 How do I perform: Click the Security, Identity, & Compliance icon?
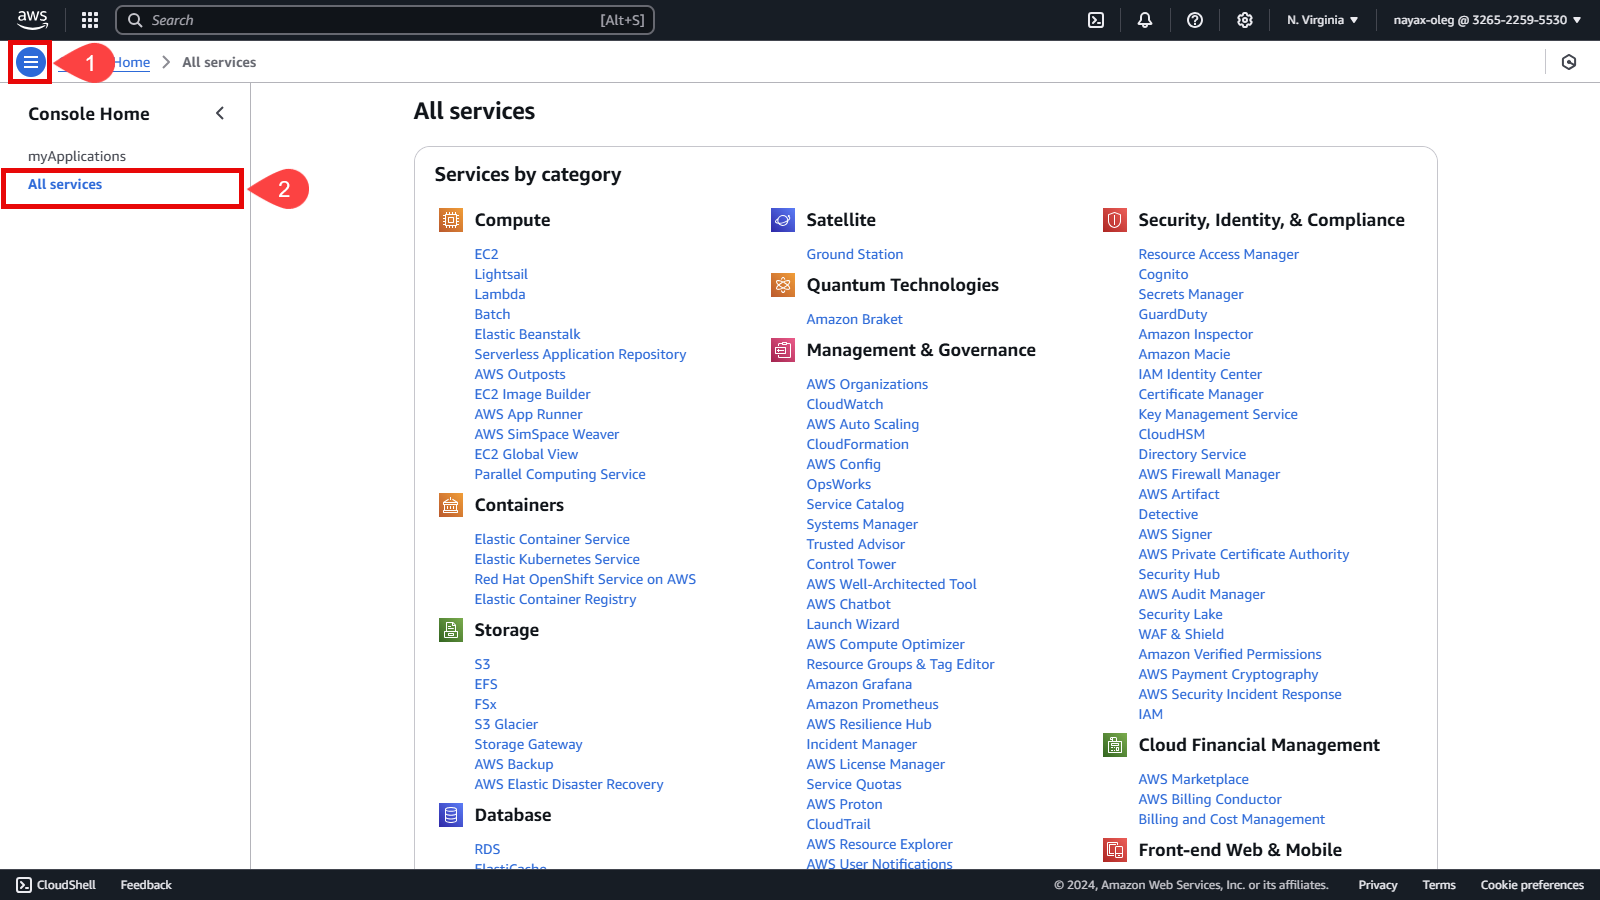[x=1115, y=220]
